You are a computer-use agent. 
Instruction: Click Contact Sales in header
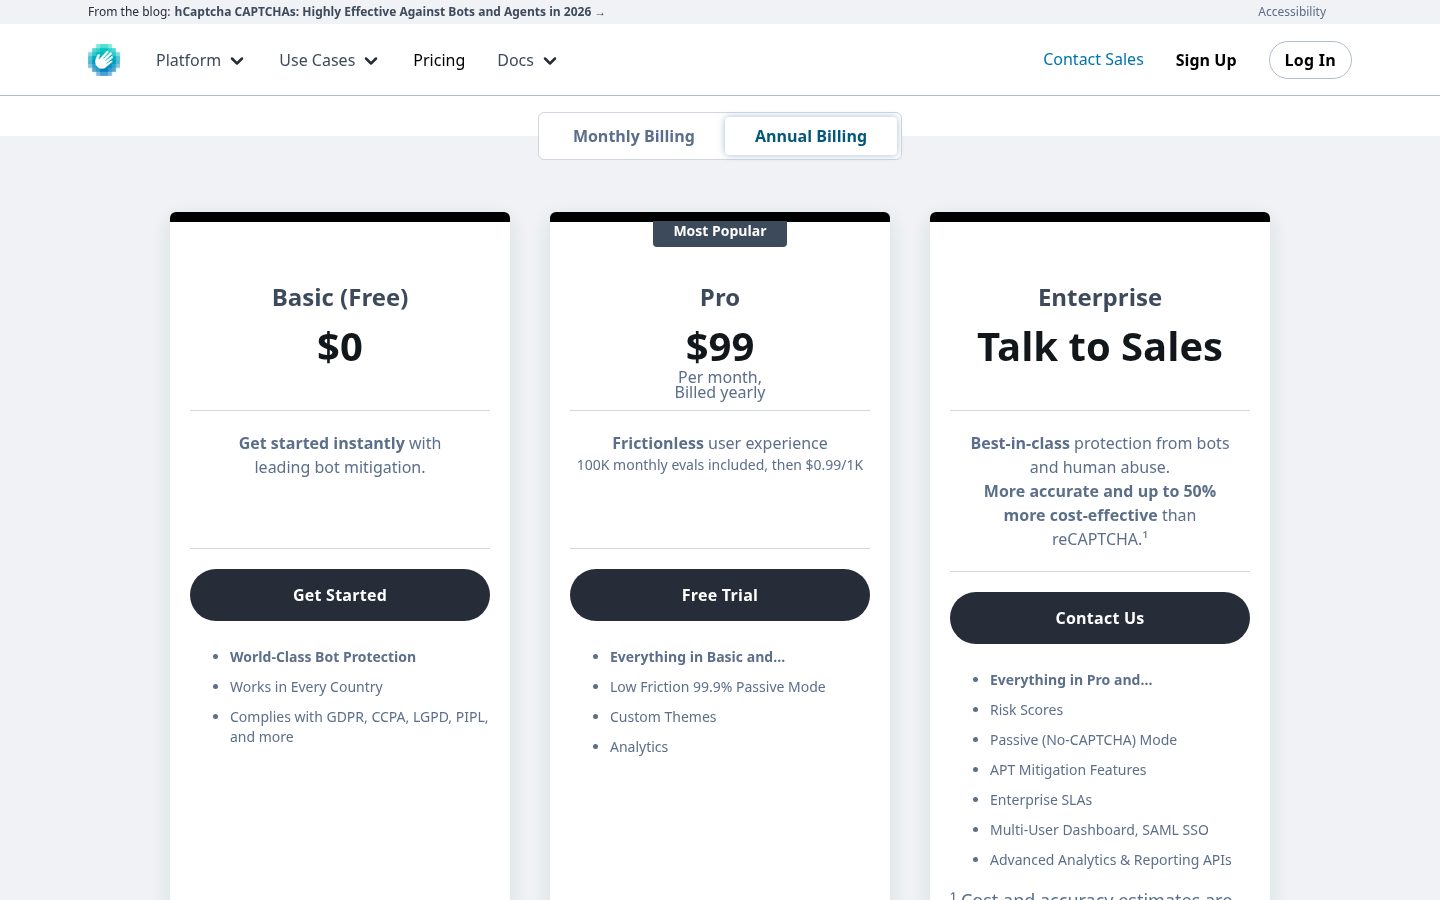click(x=1093, y=59)
